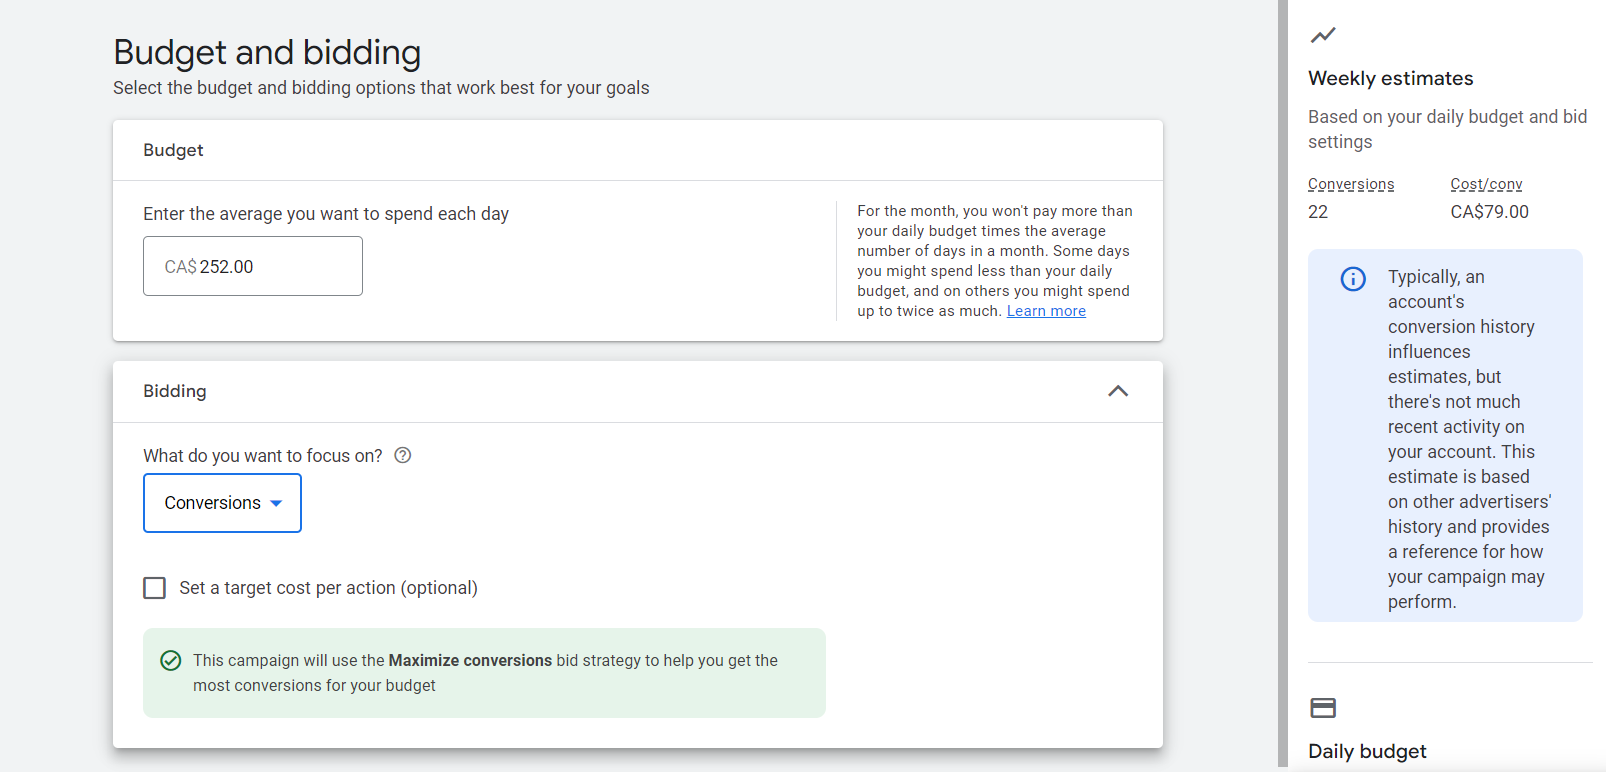This screenshot has width=1606, height=772.
Task: Click into the daily budget amount field
Action: (253, 267)
